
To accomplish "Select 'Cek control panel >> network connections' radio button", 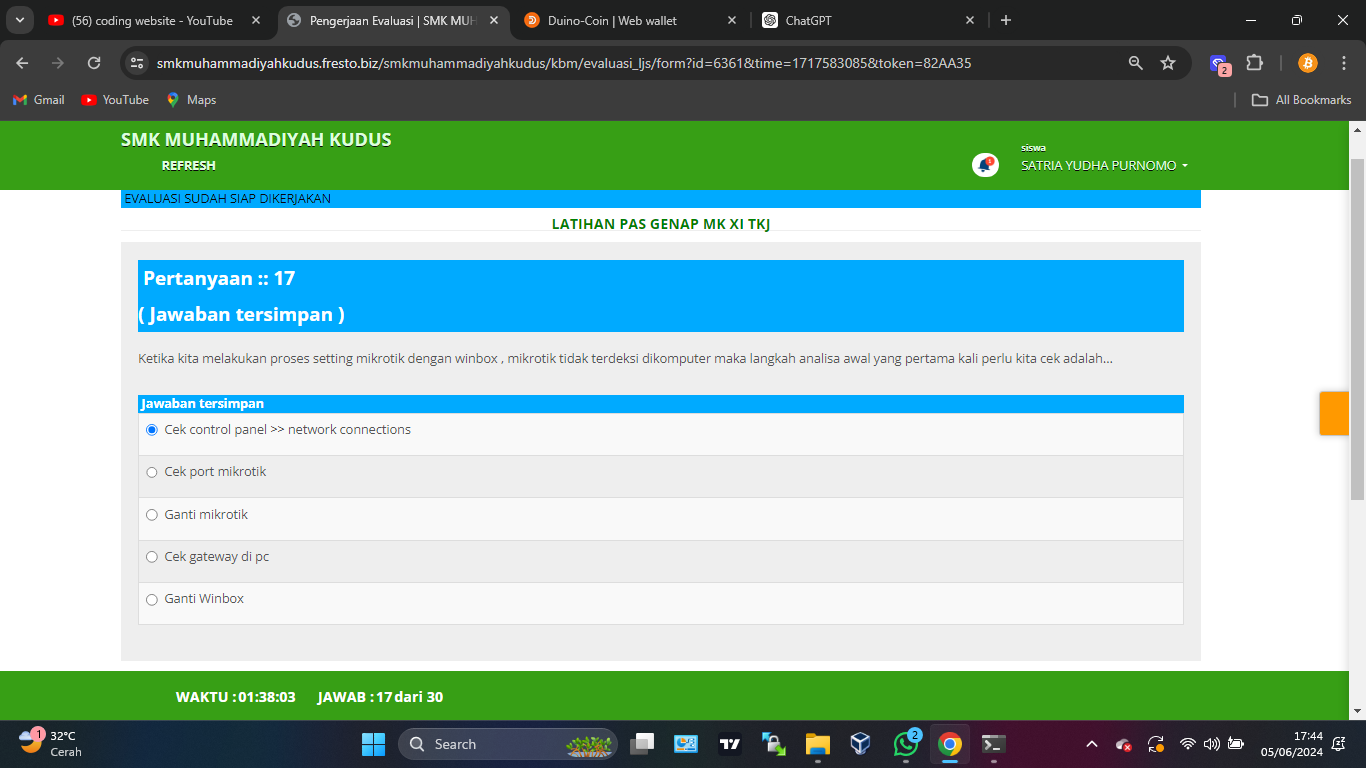I will pos(152,430).
